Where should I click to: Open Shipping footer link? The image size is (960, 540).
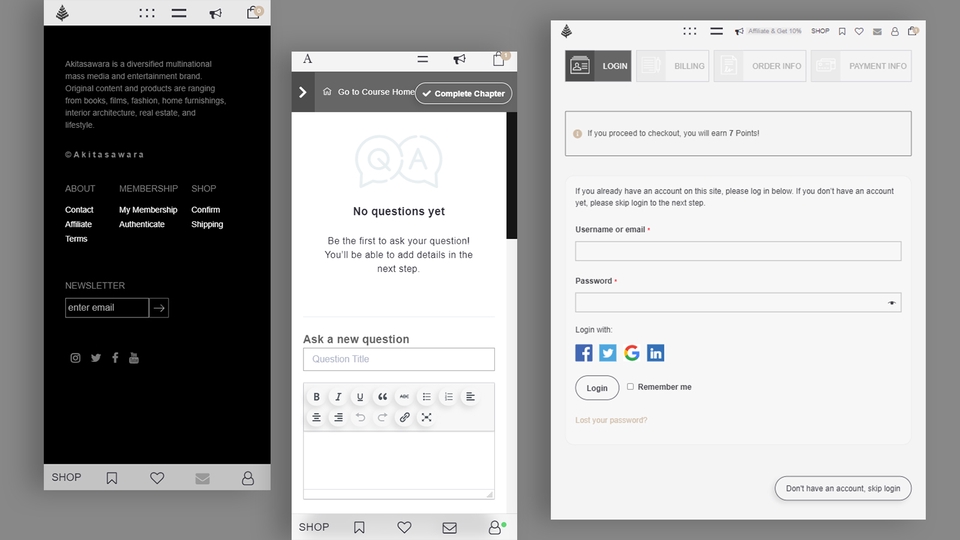click(x=207, y=224)
